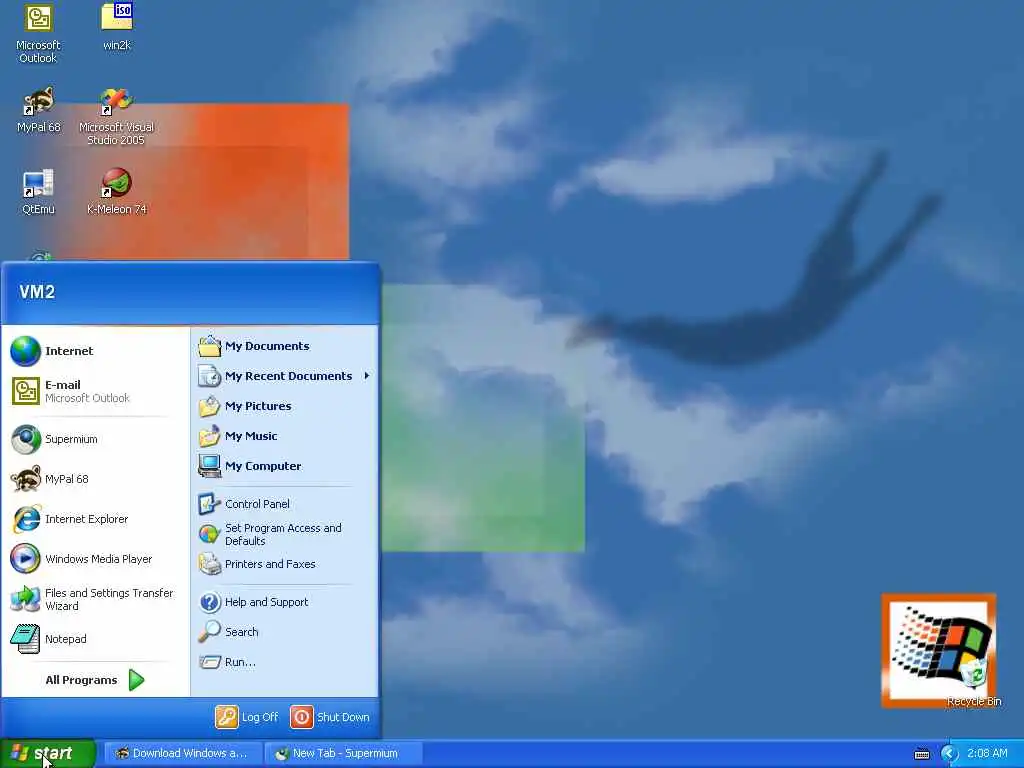This screenshot has width=1024, height=768.
Task: Click the Internet globe icon in Start menu
Action: (25, 351)
